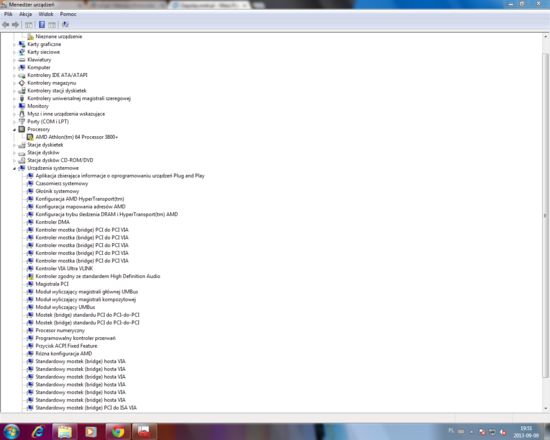
Task: Collapse the Urządzenia systemowe node
Action: click(x=14, y=168)
